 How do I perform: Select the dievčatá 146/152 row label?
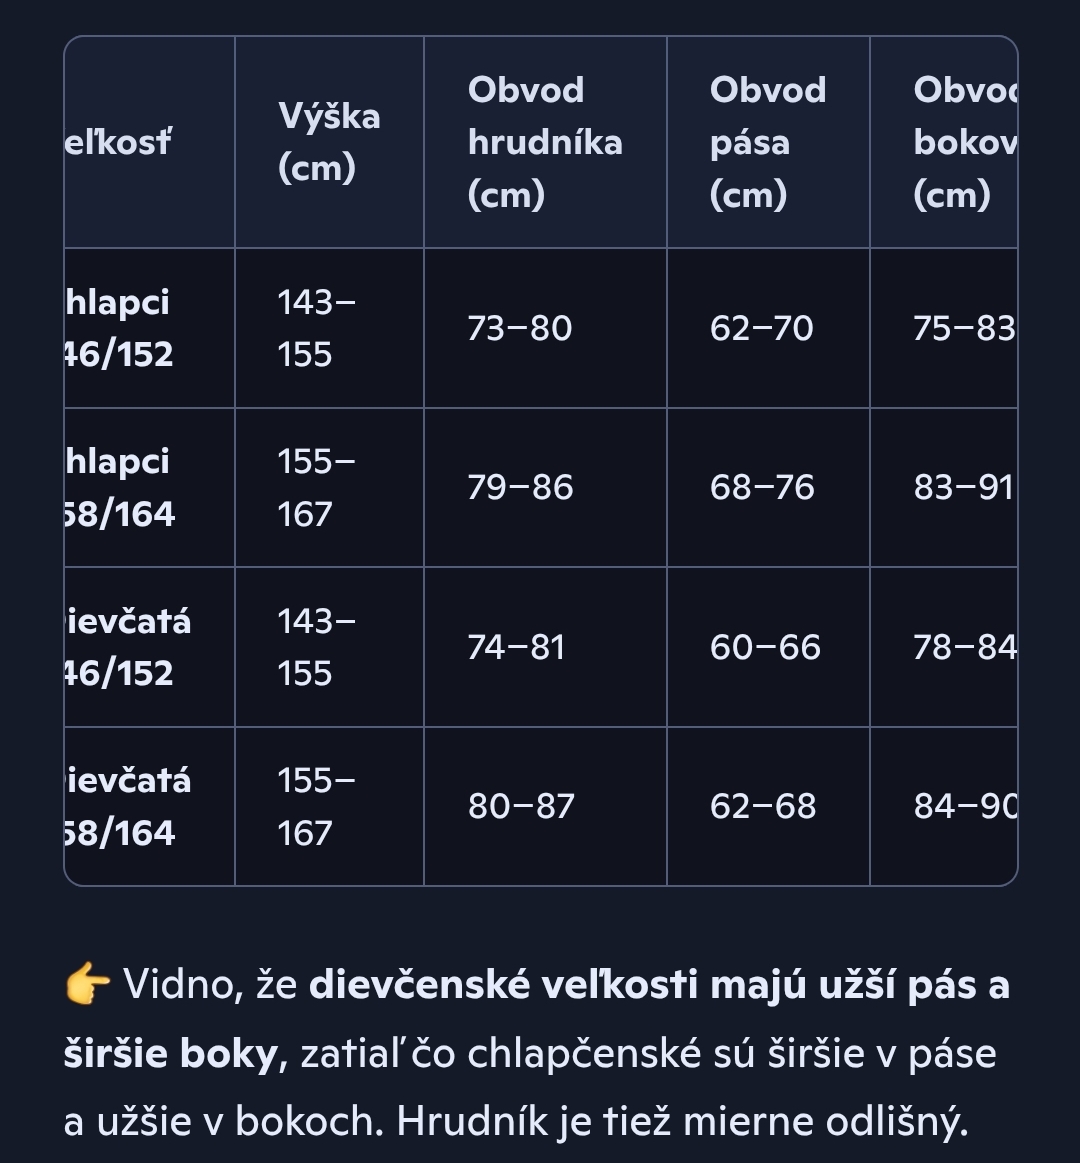[126, 647]
